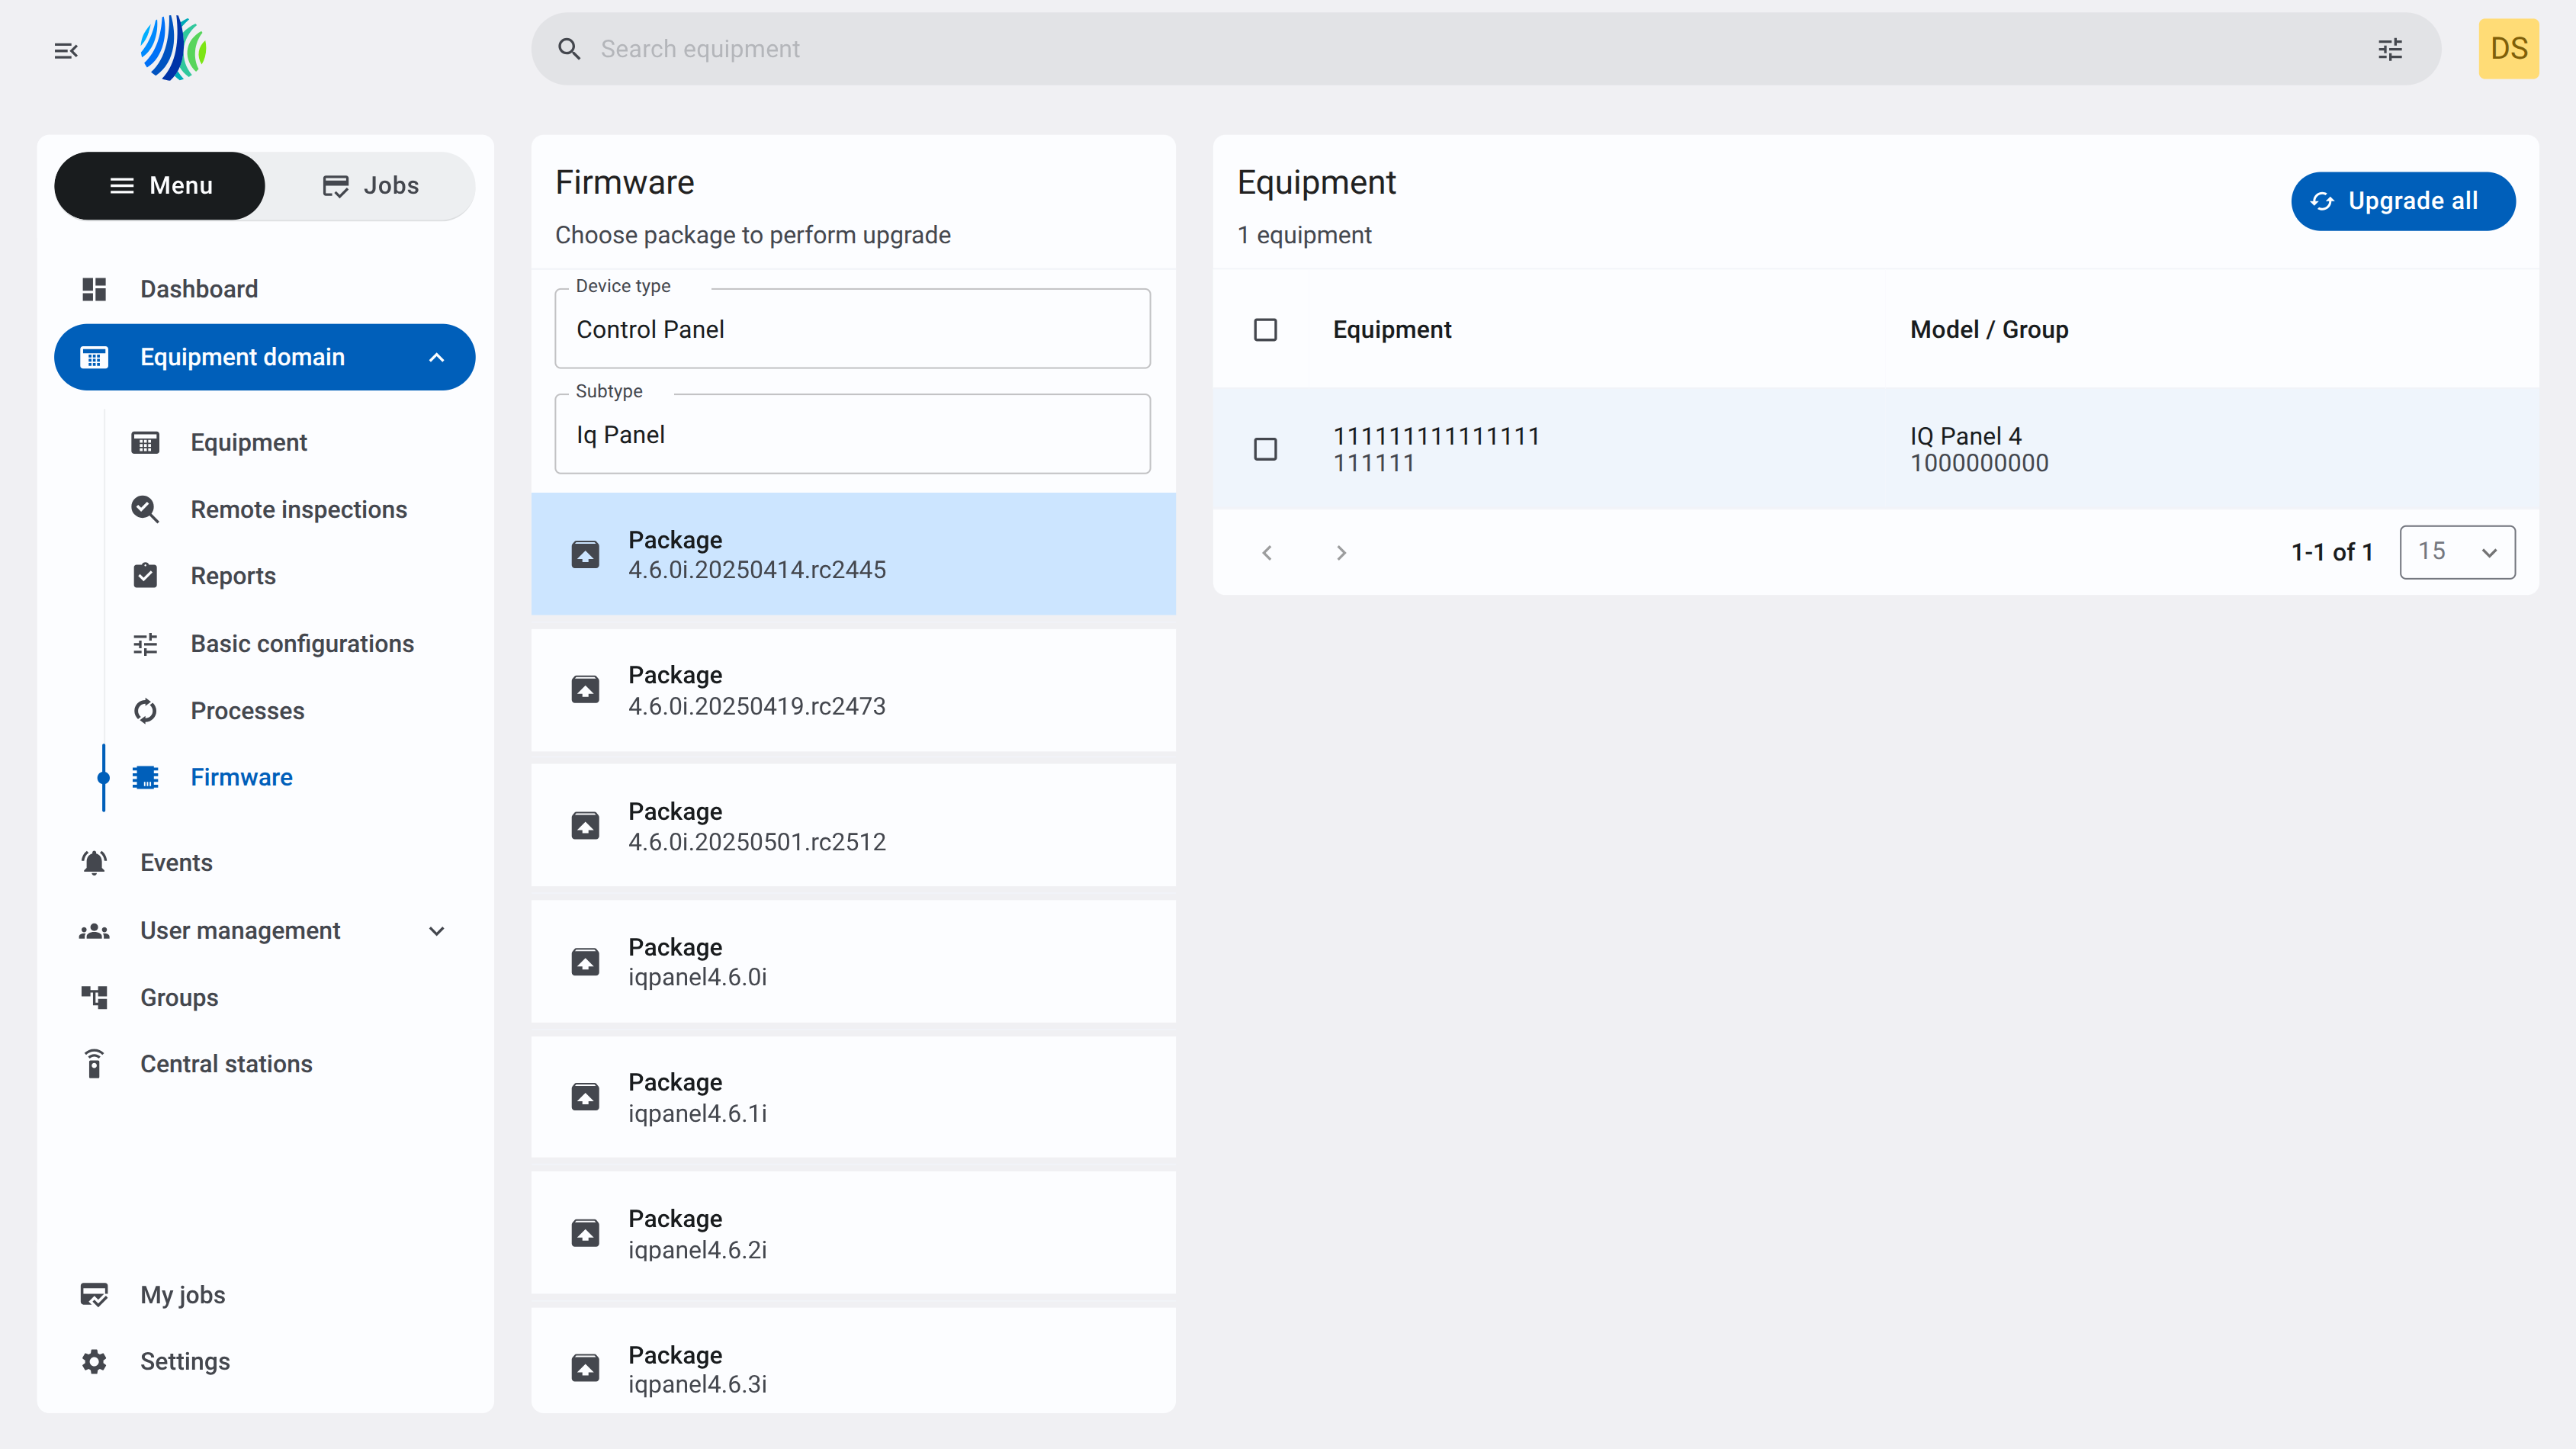Click the magnifier search icon

tap(569, 49)
